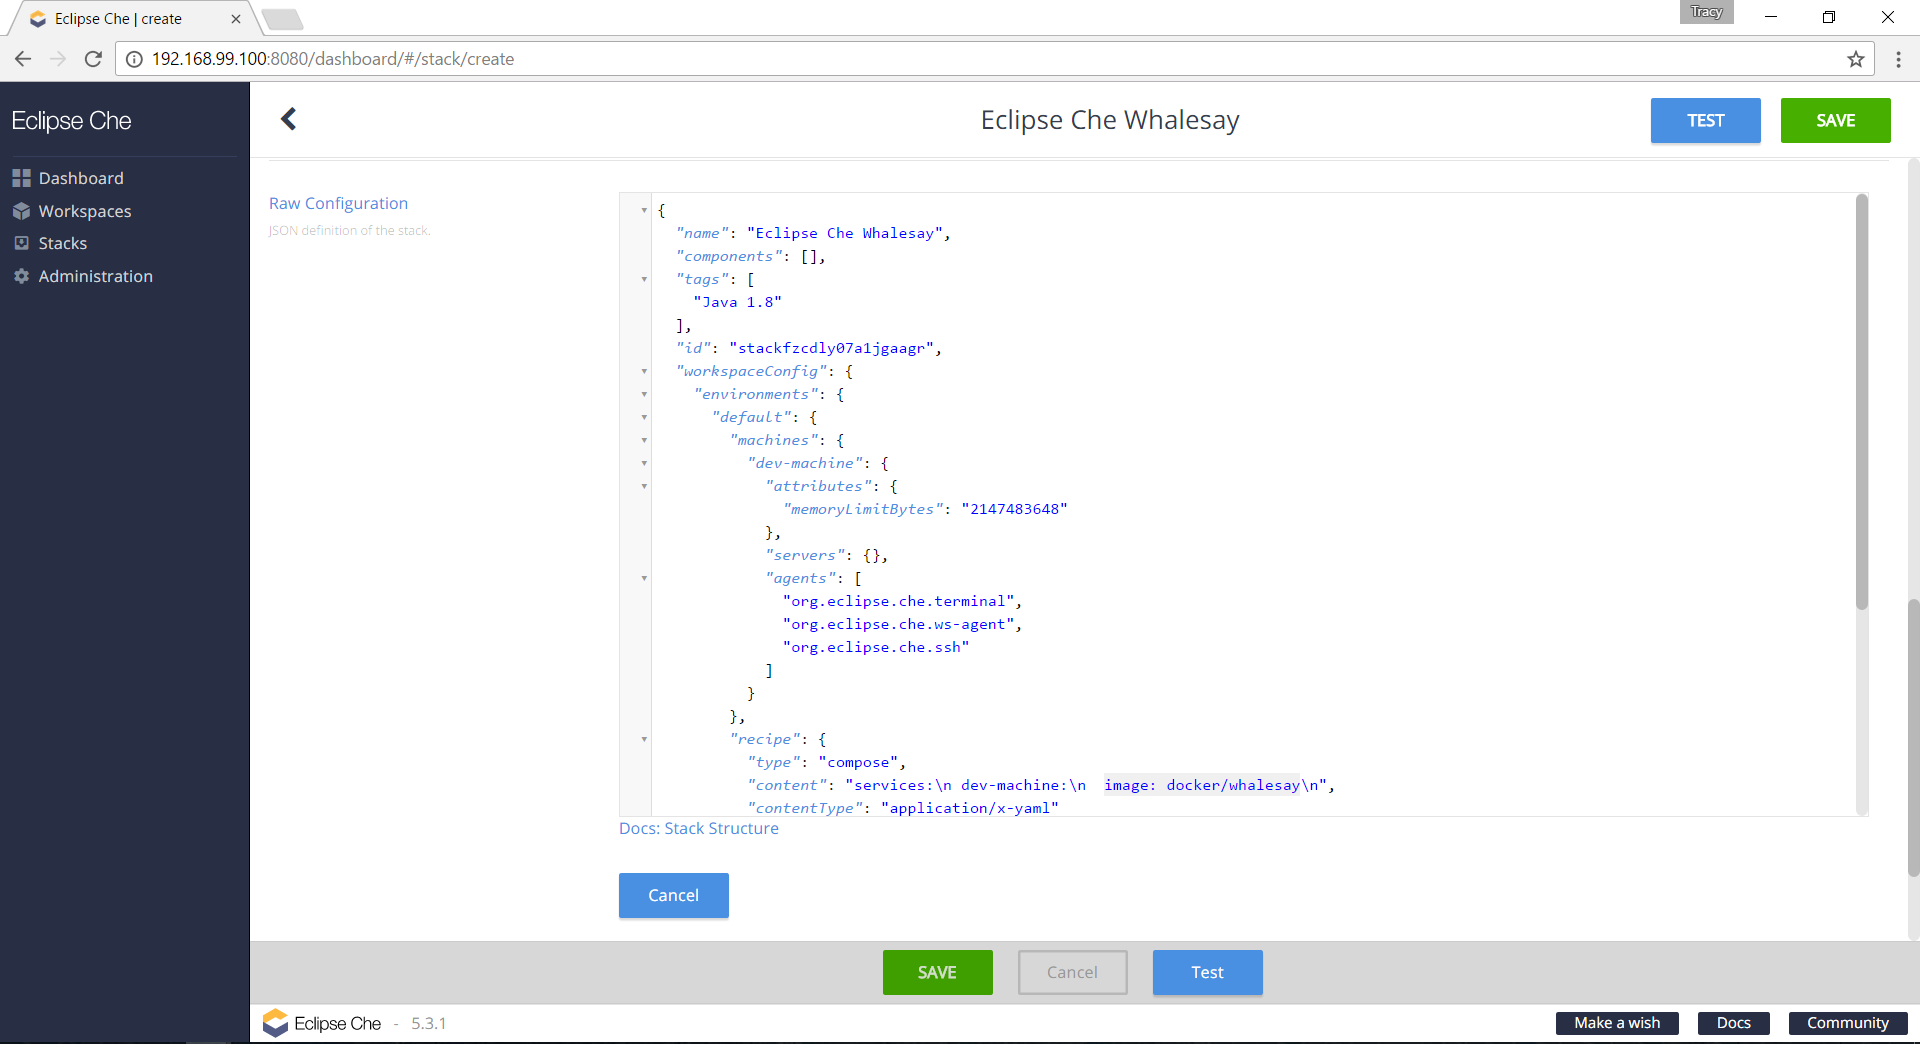Click the Test button in bottom bar

(1207, 972)
